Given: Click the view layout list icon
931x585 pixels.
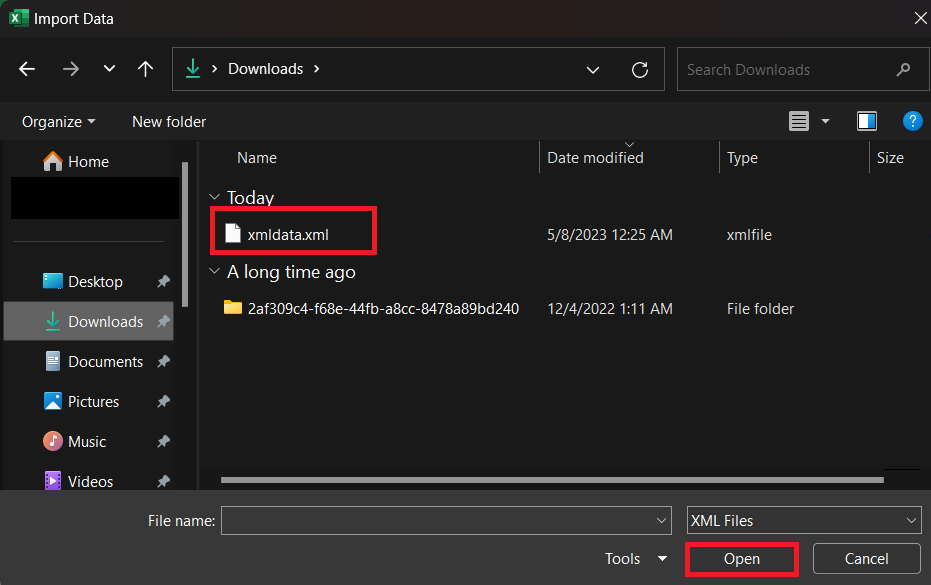Looking at the screenshot, I should (x=799, y=121).
